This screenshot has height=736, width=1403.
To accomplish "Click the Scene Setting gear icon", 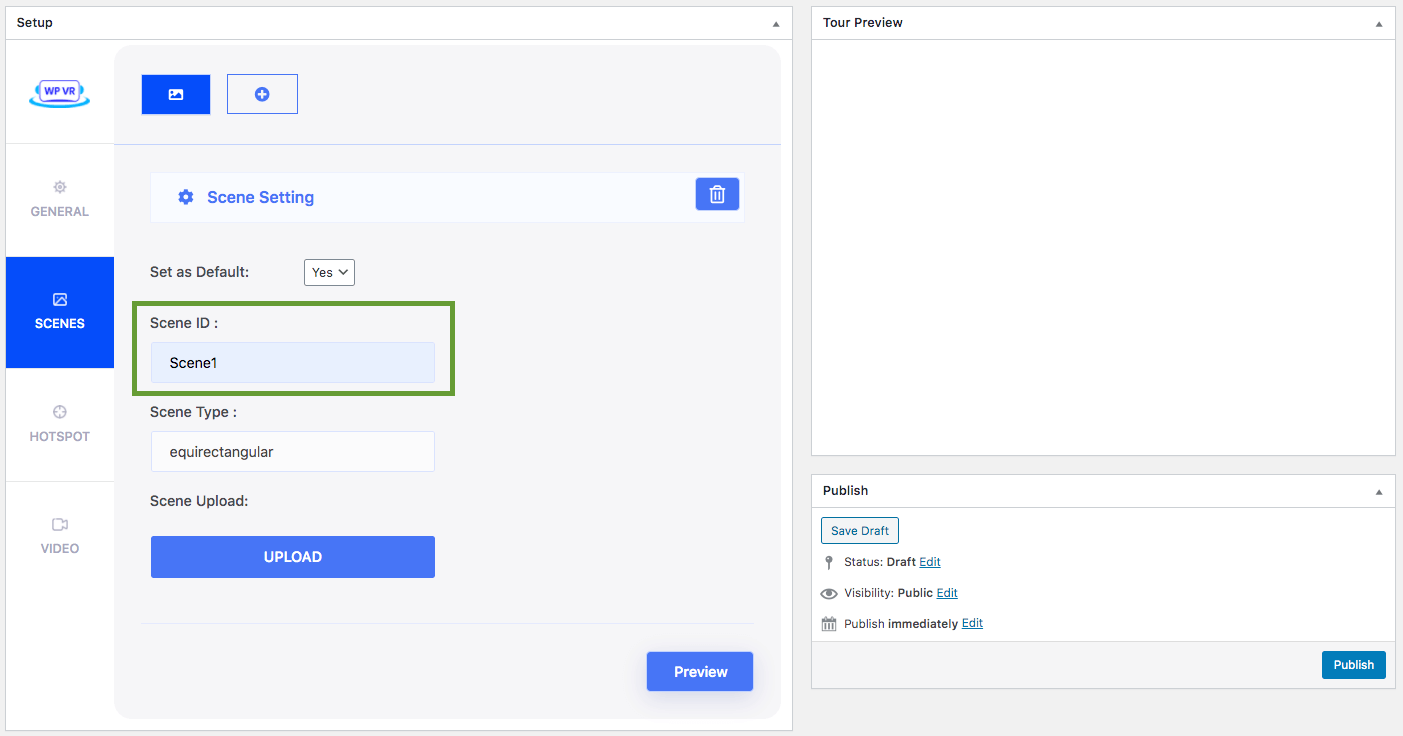I will 186,197.
